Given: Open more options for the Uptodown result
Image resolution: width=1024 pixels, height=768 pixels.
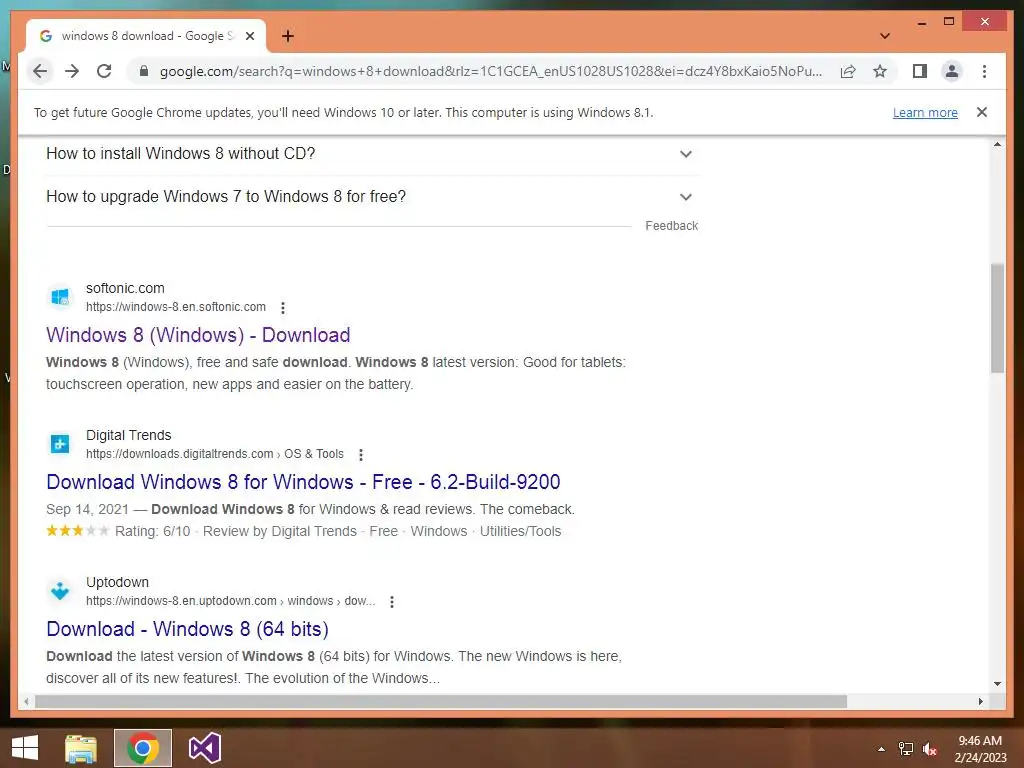Looking at the screenshot, I should click(x=392, y=601).
